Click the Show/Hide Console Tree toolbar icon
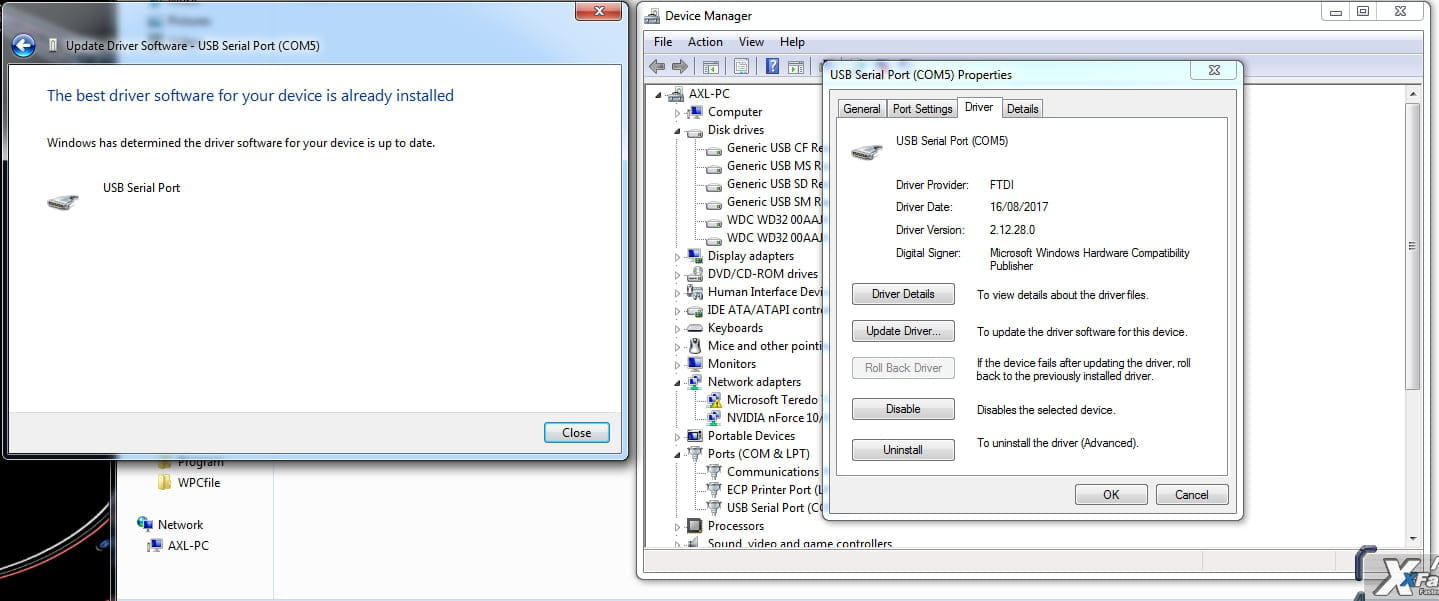Viewport: 1439px width, 601px height. point(710,66)
